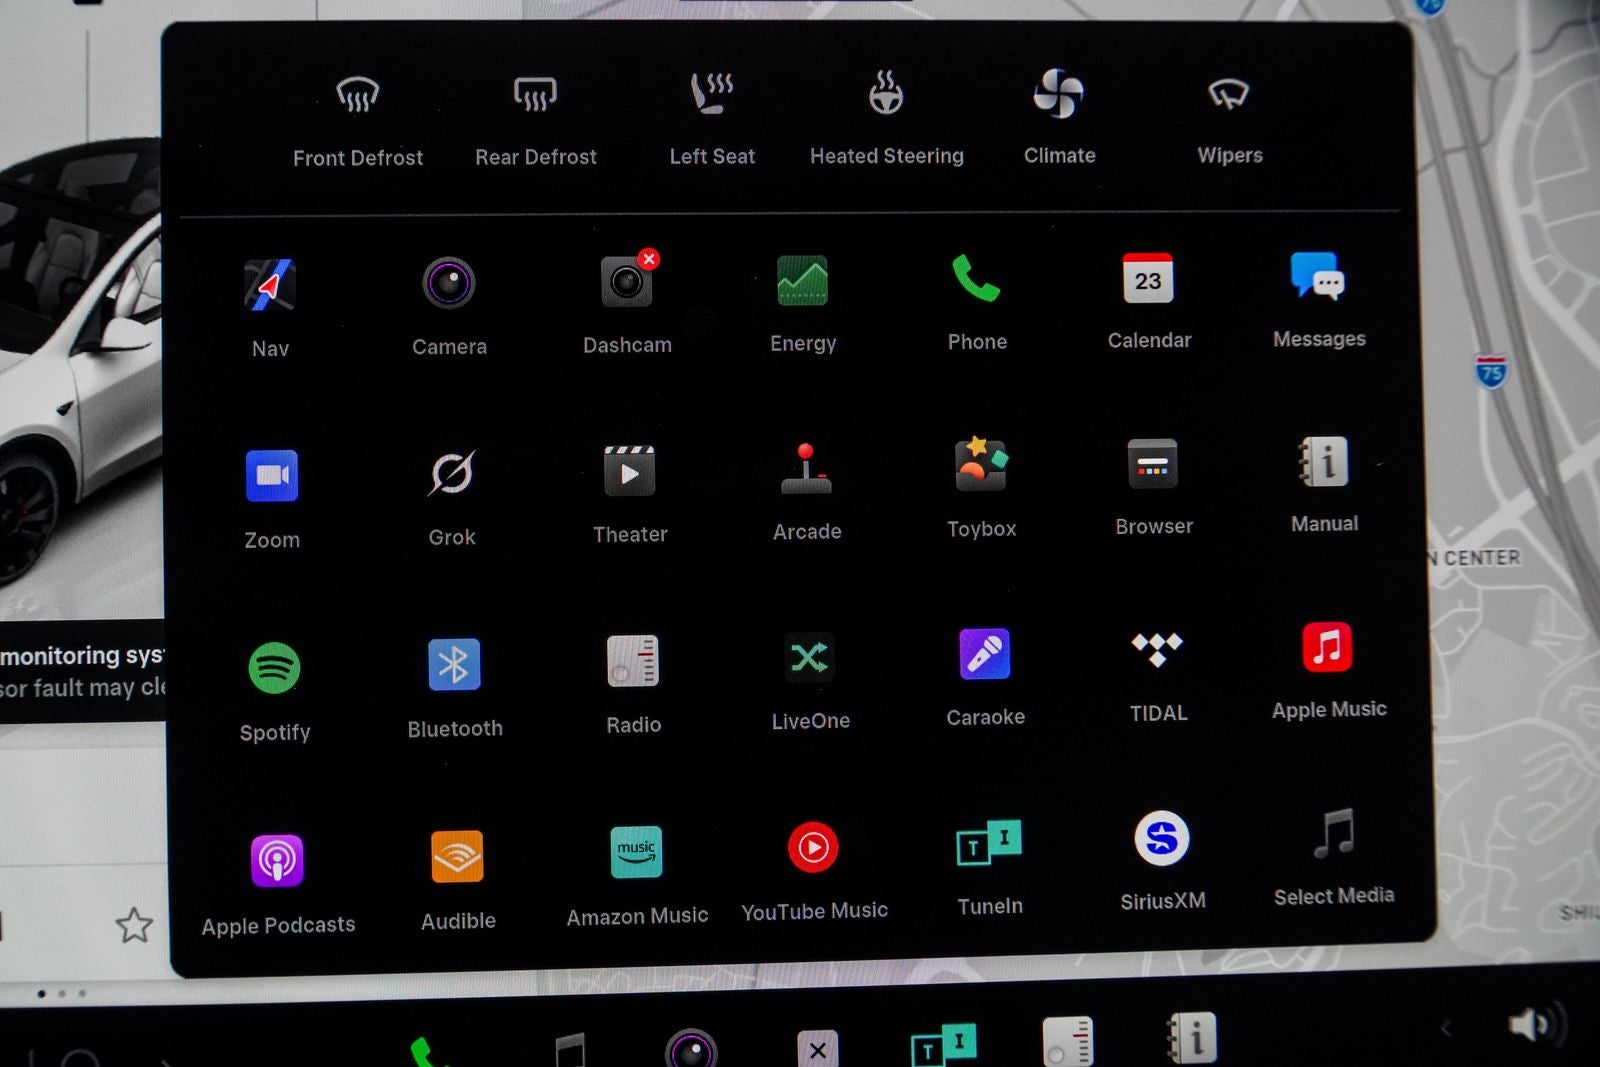Open Apple Music
Screen dimensions: 1600x1067
[1327, 647]
